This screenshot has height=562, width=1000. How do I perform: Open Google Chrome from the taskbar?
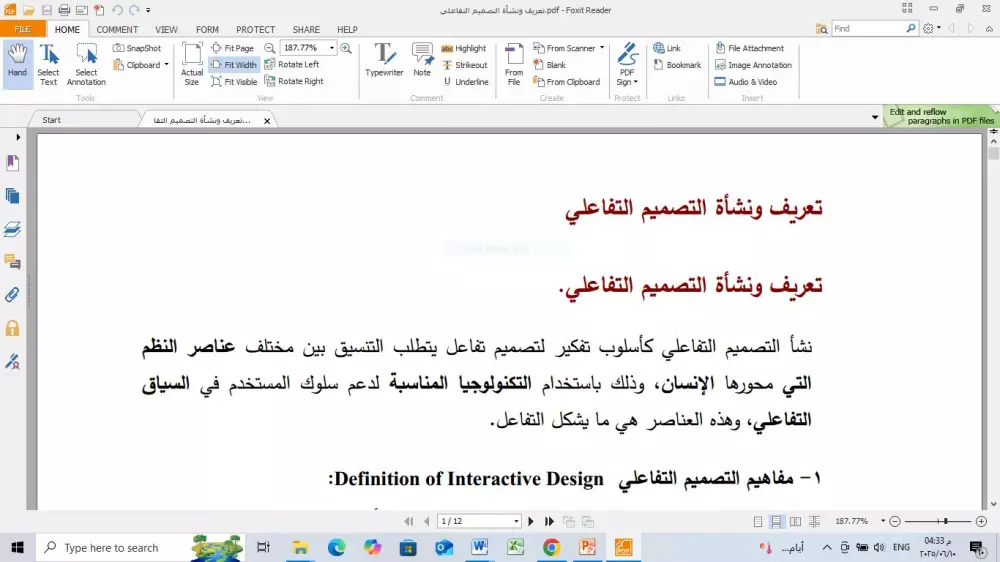point(552,547)
